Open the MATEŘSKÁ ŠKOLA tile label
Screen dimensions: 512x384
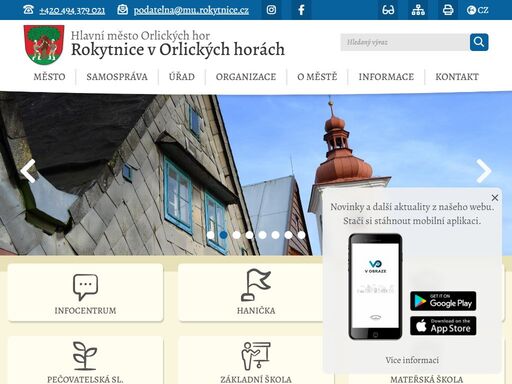click(x=426, y=379)
